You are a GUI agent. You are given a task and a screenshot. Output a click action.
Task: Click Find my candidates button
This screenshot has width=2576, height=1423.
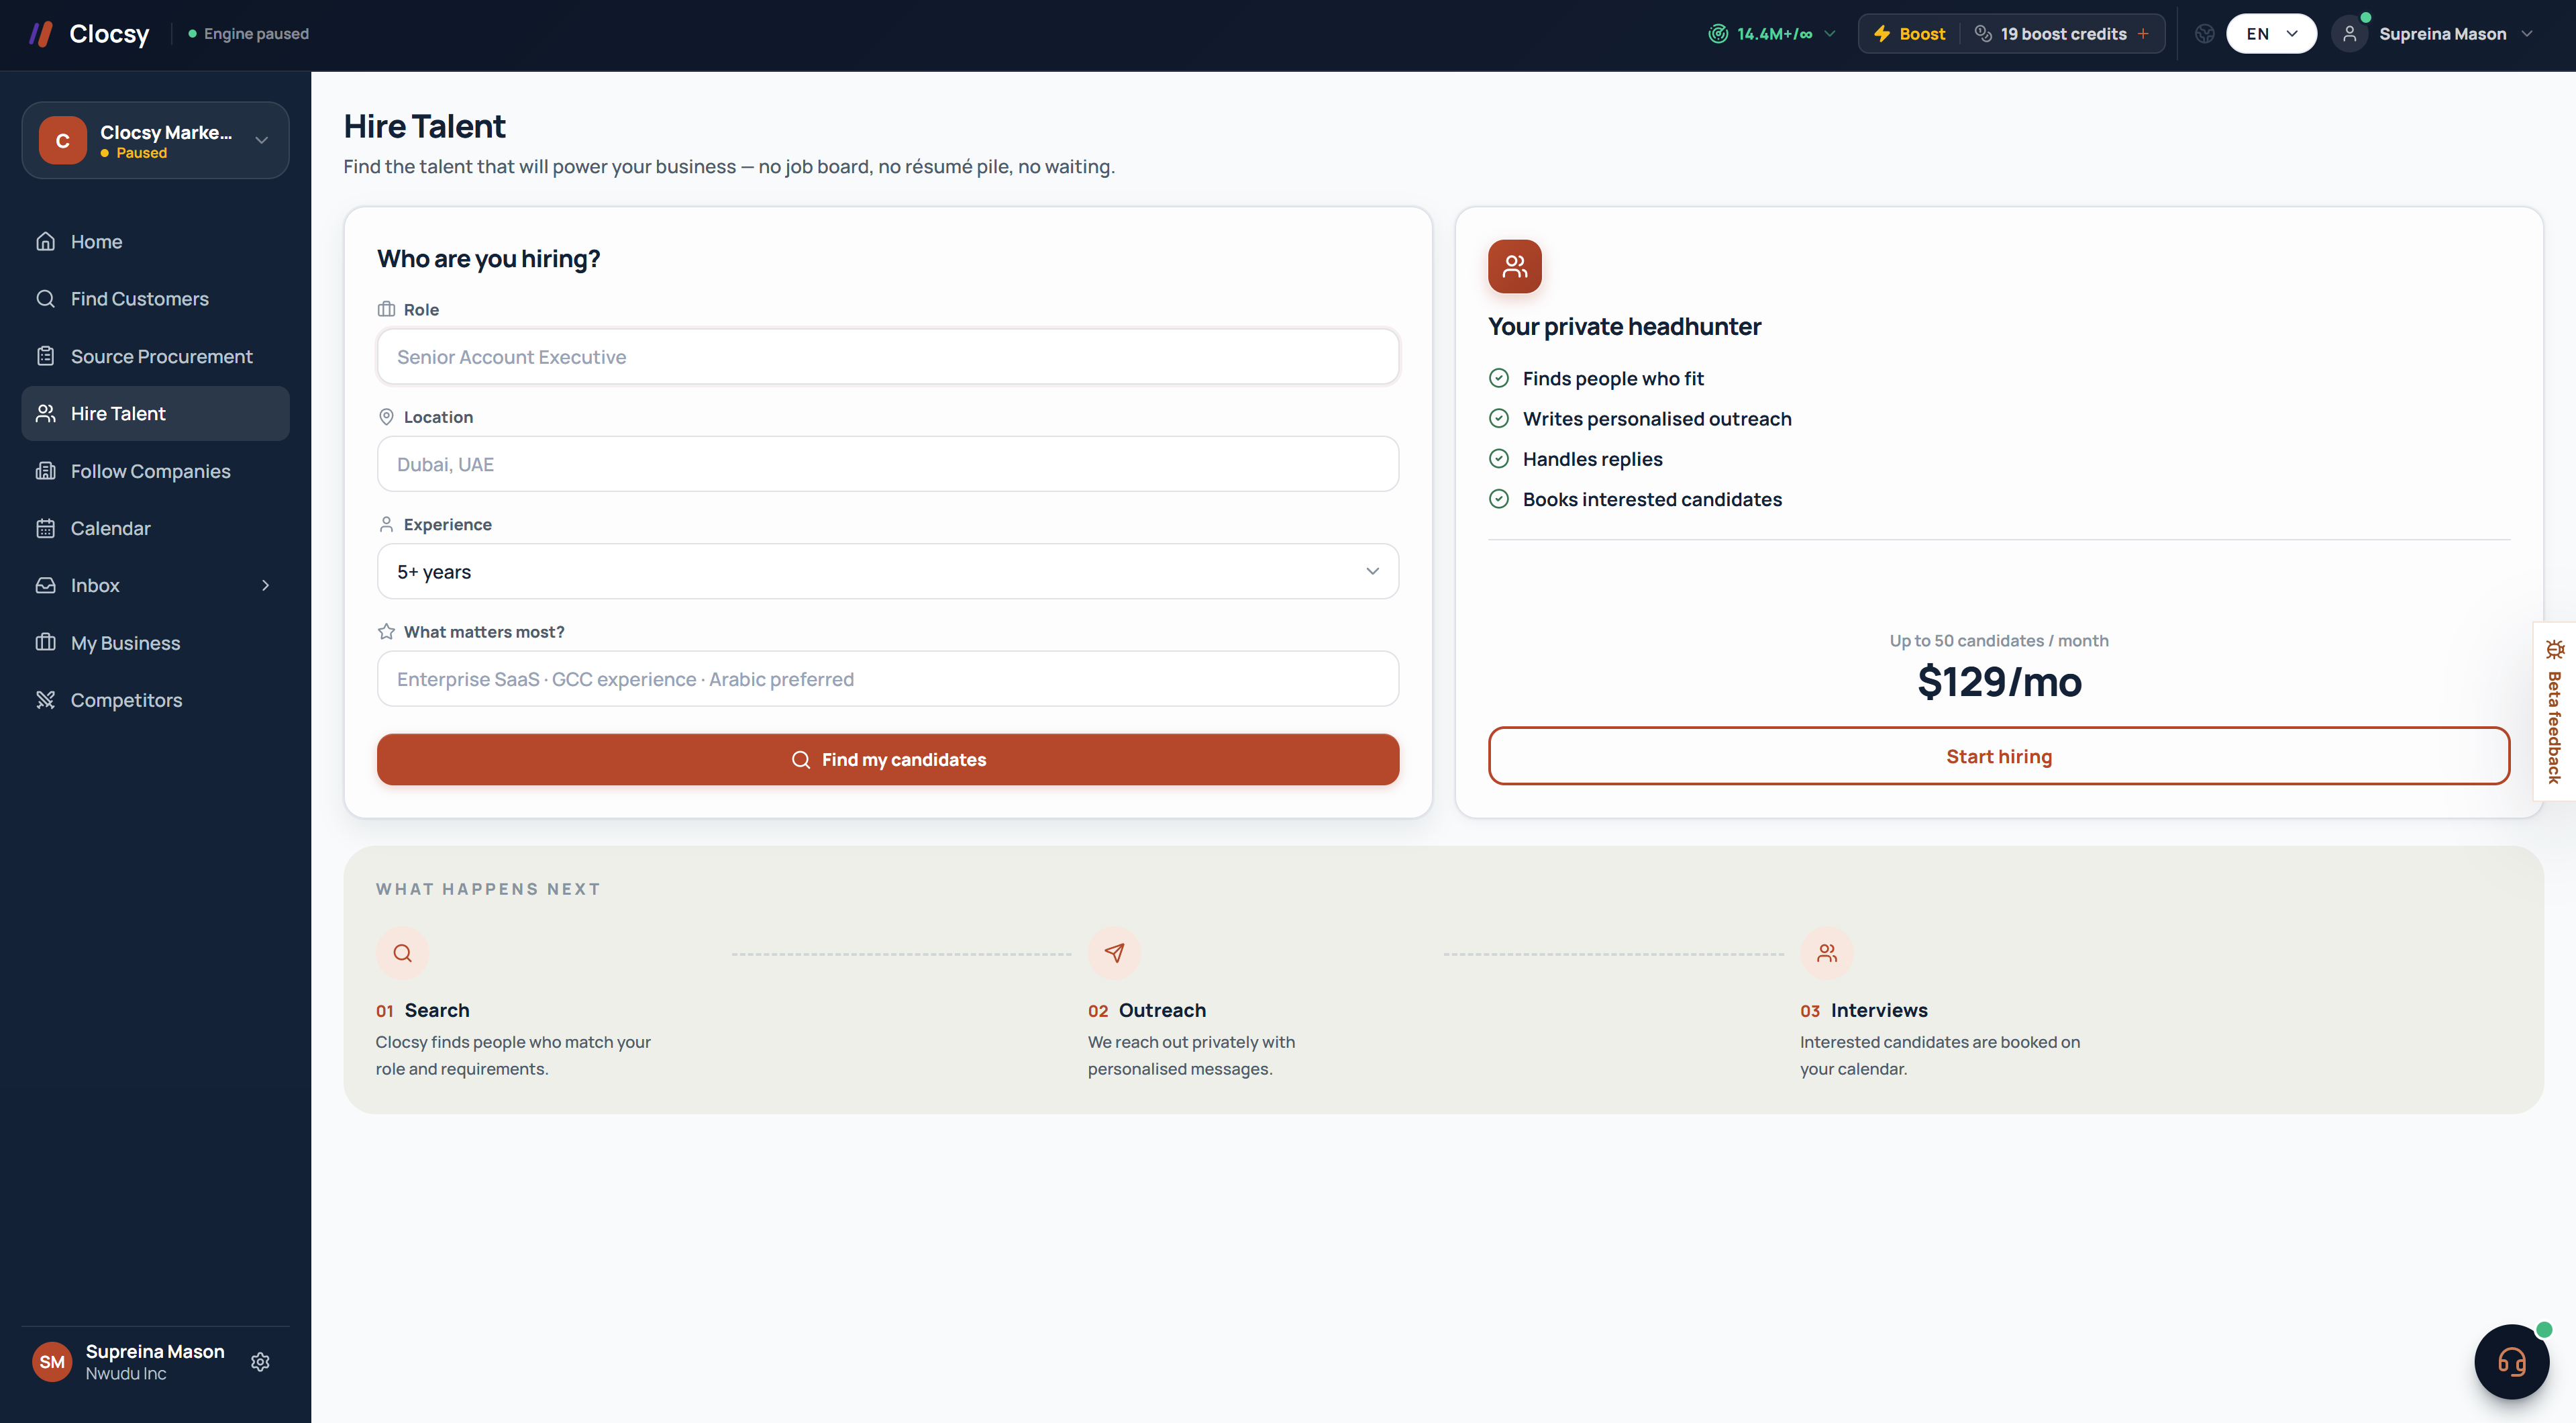tap(888, 760)
